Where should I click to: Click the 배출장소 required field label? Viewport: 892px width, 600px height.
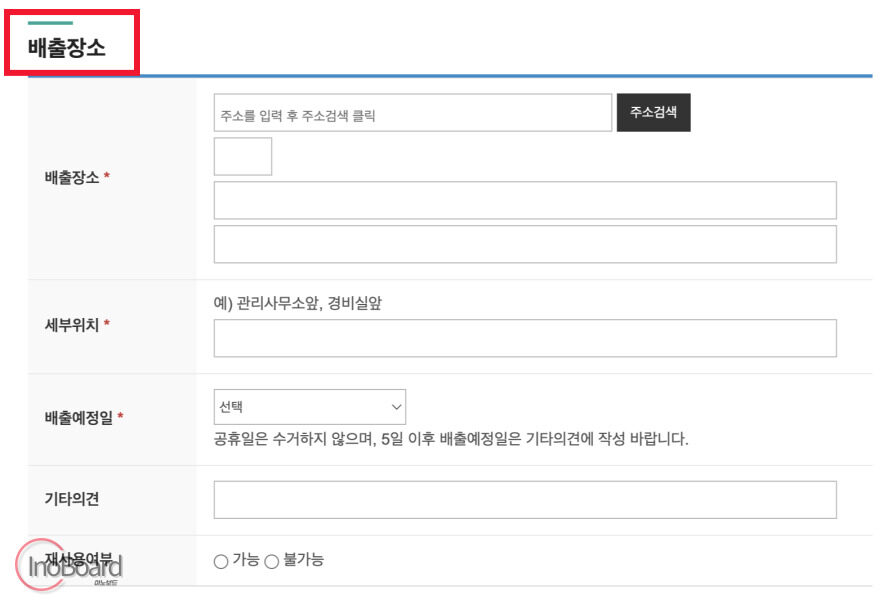pyautogui.click(x=77, y=177)
